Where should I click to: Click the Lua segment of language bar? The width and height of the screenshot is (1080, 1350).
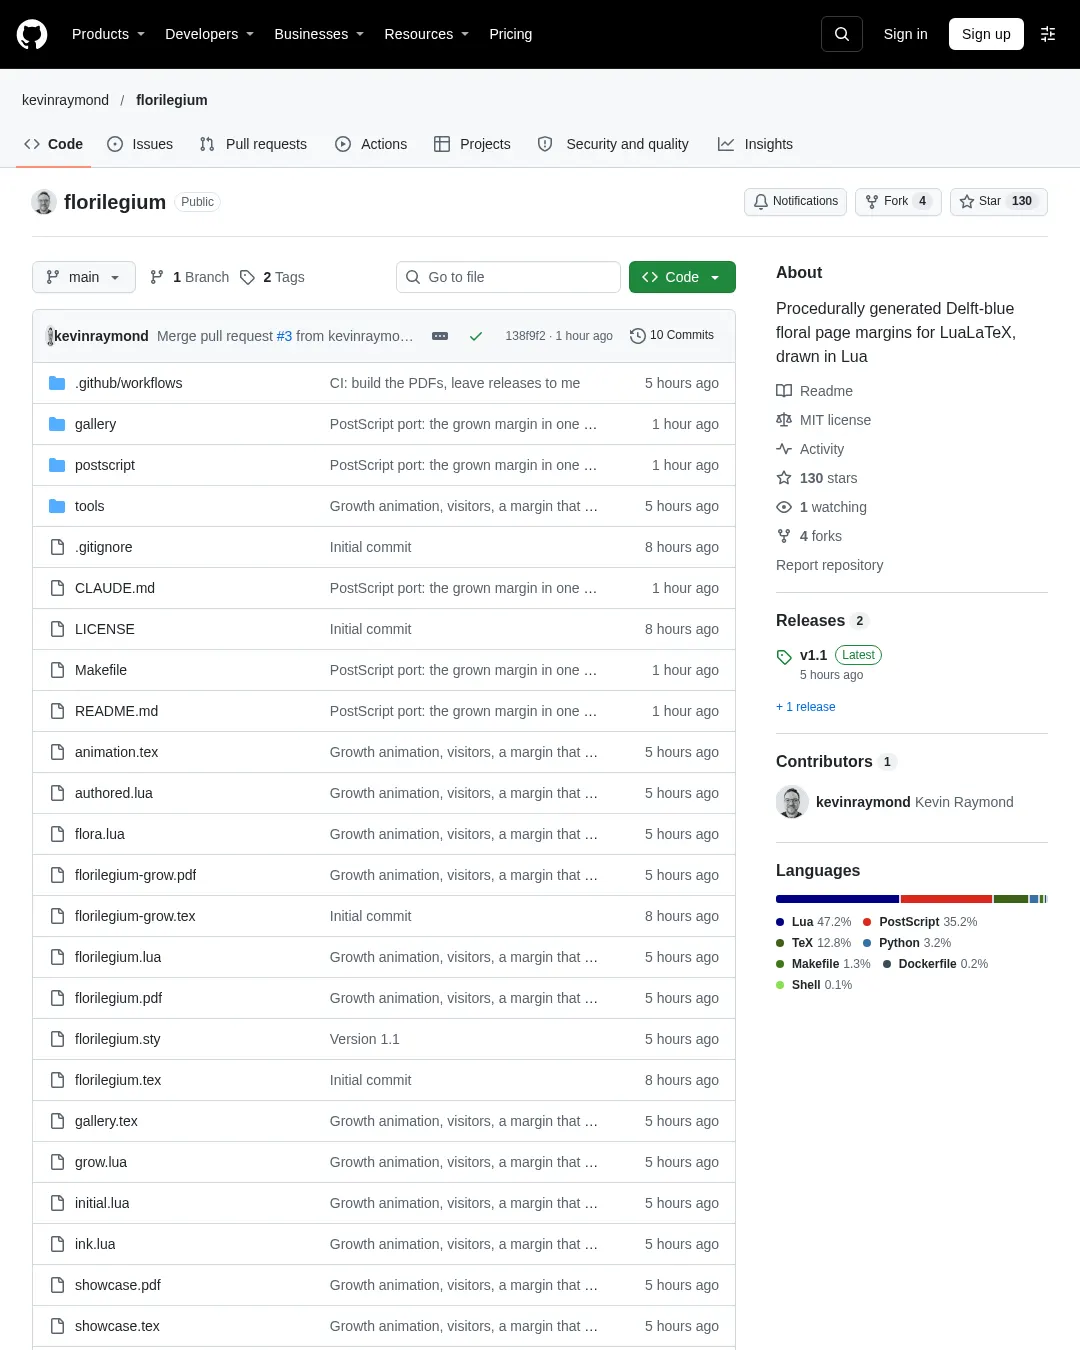pyautogui.click(x=837, y=899)
